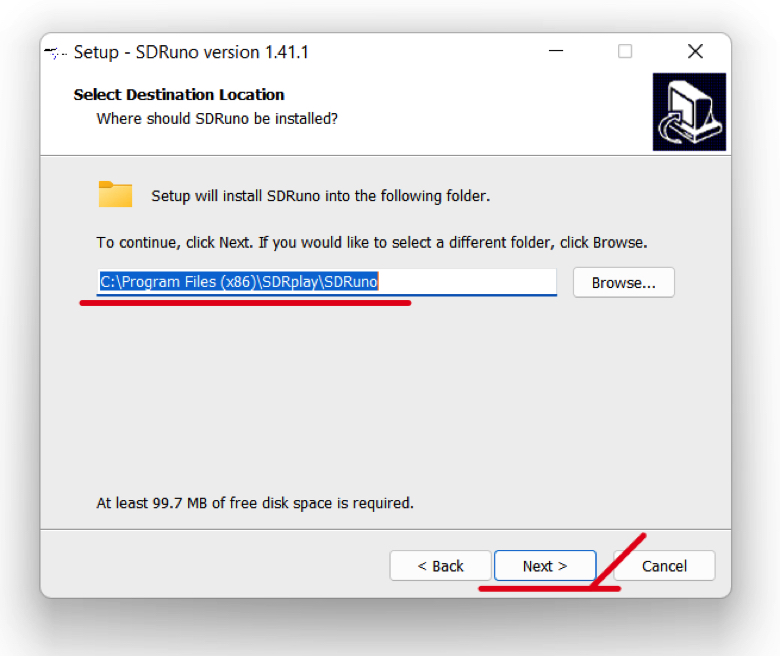Click the disabled maximize box icon
Viewport: 780px width, 656px height.
click(x=625, y=51)
